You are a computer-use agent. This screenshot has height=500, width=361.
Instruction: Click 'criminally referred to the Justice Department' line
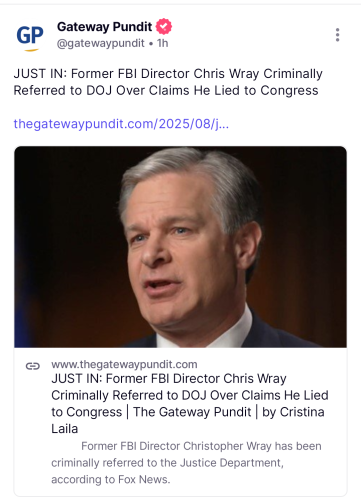coord(167,463)
